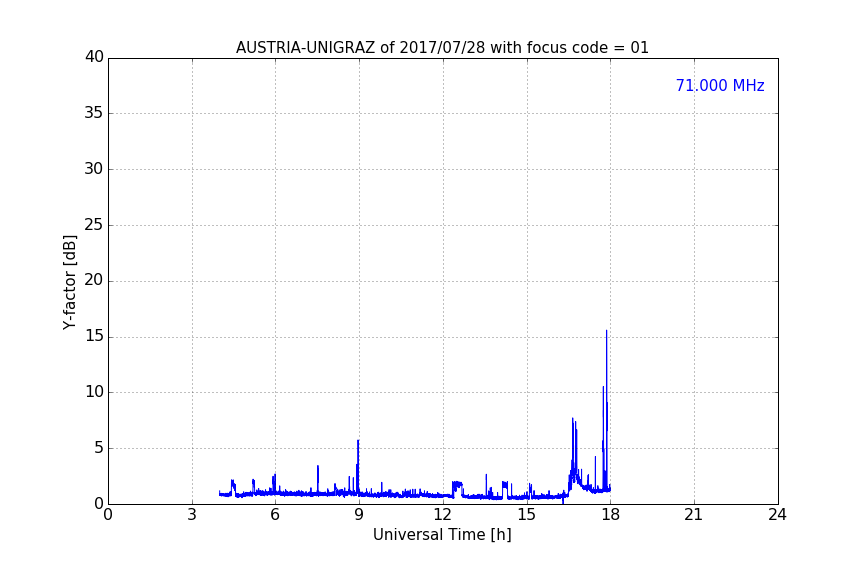The image size is (864, 576).
Task: Click the x-axis tick label 18
Action: click(611, 515)
